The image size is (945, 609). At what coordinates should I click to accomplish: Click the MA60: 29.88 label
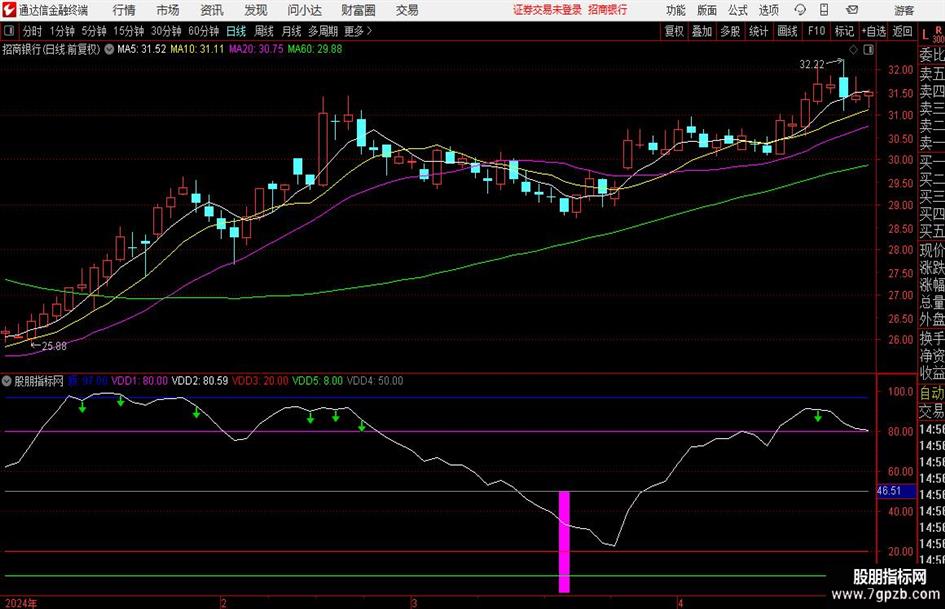tap(315, 49)
